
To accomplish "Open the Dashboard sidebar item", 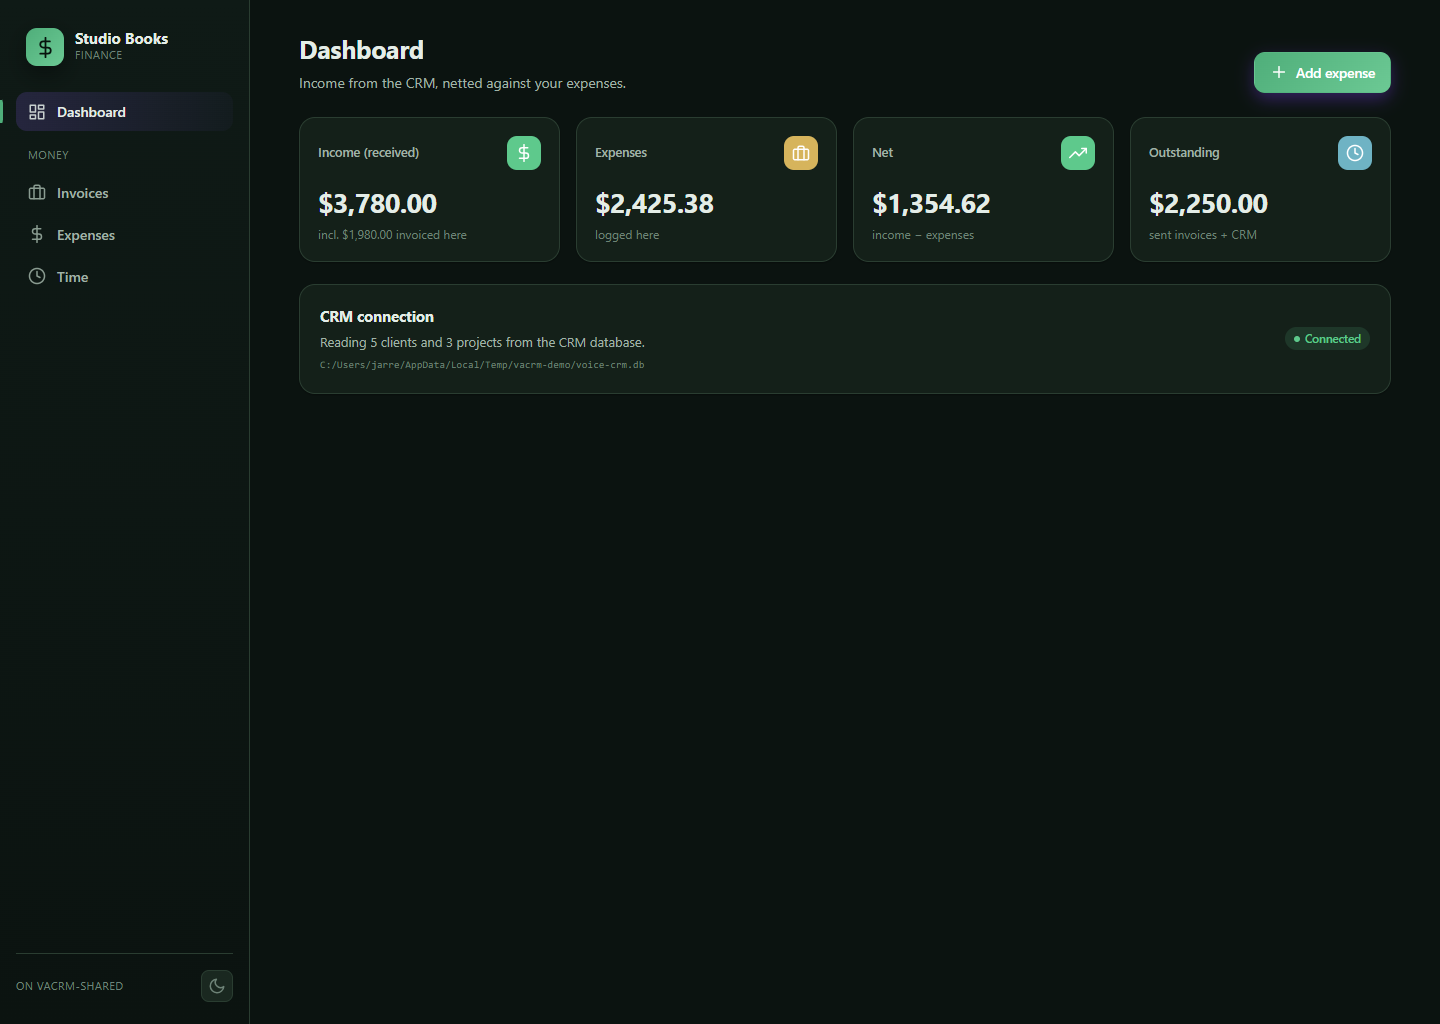I will (x=124, y=112).
